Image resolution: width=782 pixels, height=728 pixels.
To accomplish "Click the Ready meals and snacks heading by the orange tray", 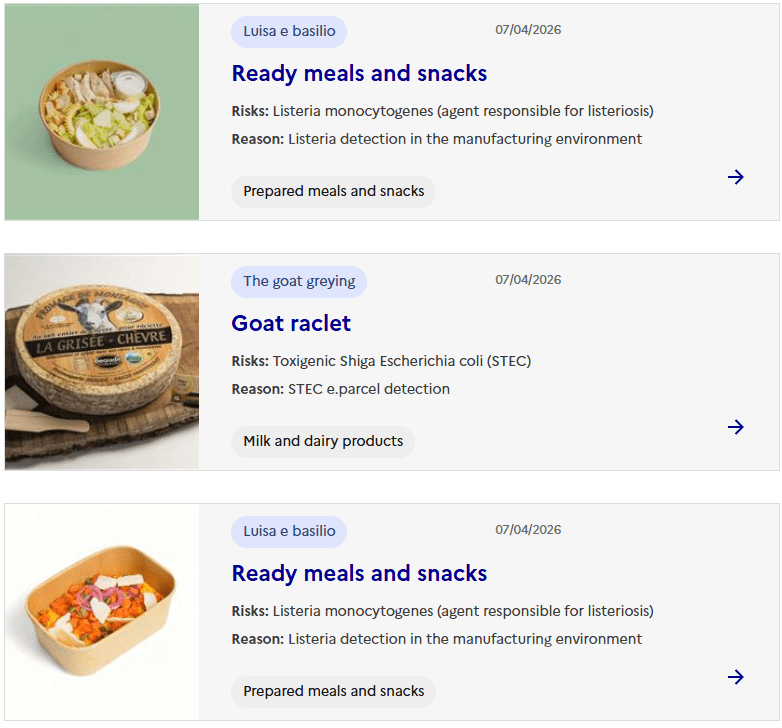I will pyautogui.click(x=359, y=573).
